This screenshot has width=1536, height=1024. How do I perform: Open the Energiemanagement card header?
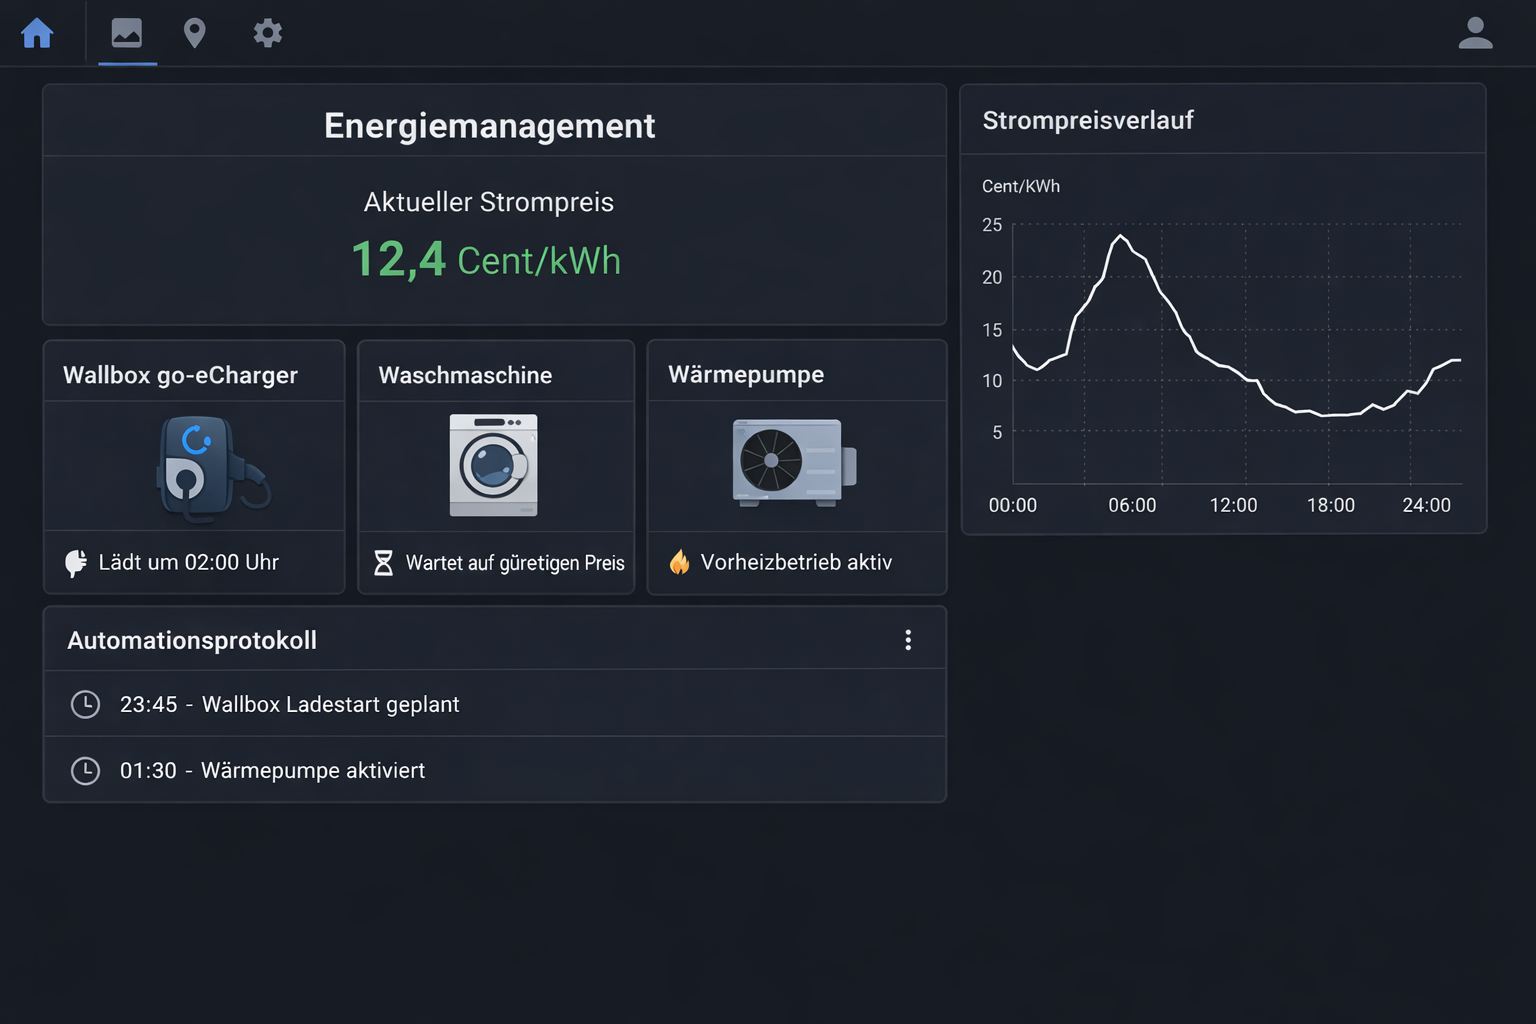tap(489, 124)
